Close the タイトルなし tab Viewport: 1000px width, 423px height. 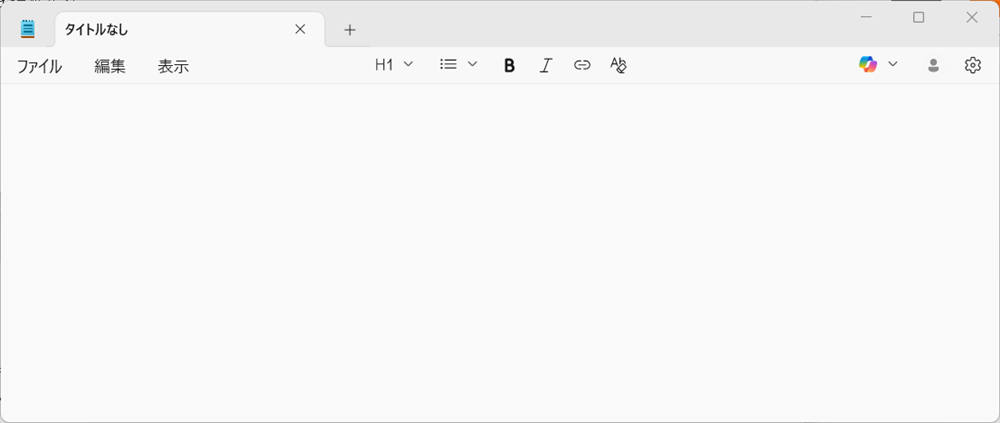[x=300, y=29]
